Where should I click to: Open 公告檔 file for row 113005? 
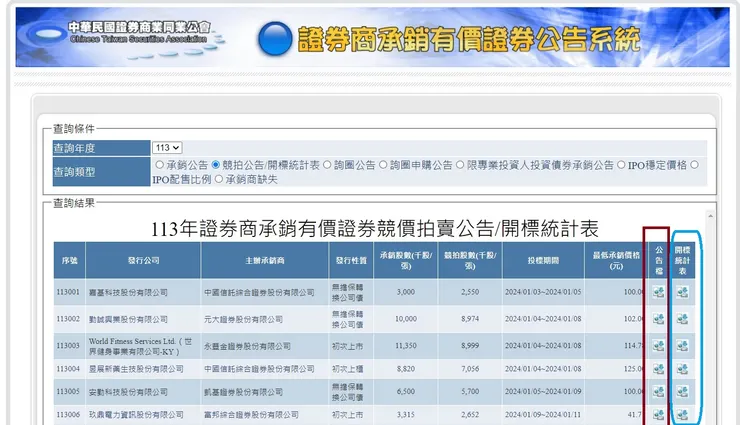point(658,392)
